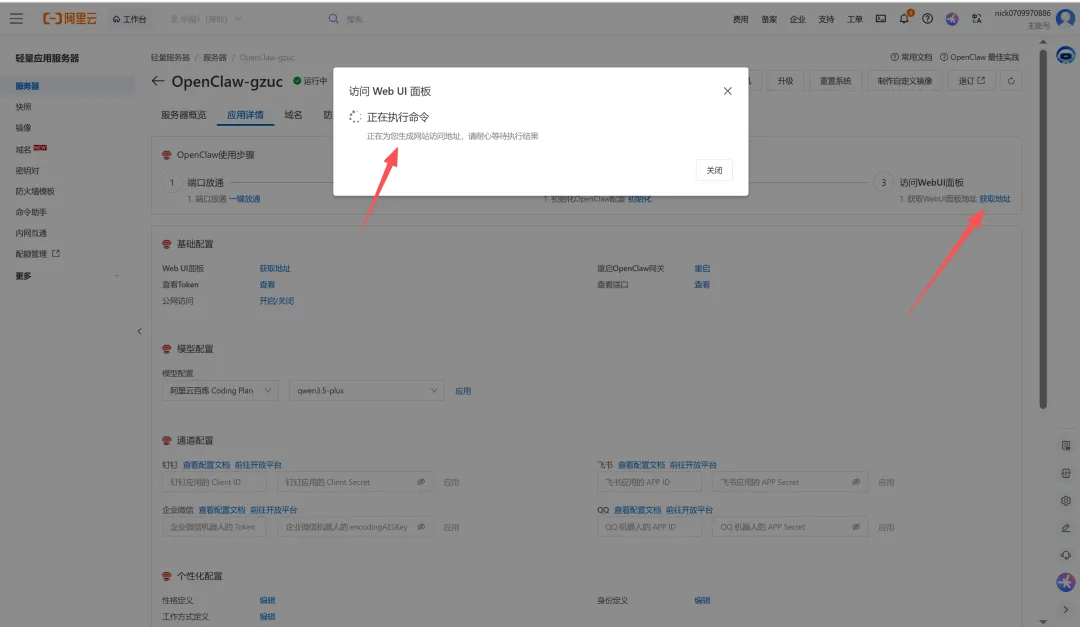Toggle visibility of 企业微信 encodingAESKey
1080x627 pixels.
(x=421, y=527)
